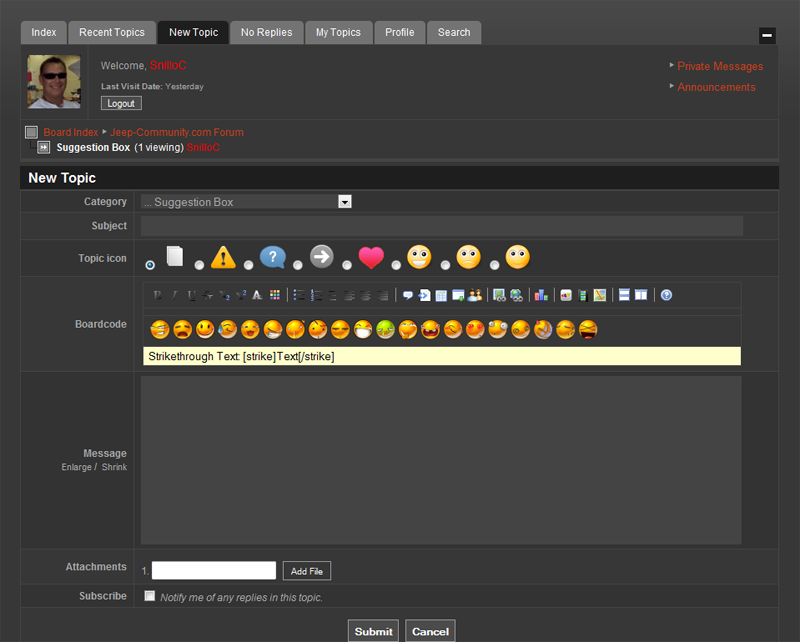Enlarge the message text area
This screenshot has width=800, height=642.
77,467
